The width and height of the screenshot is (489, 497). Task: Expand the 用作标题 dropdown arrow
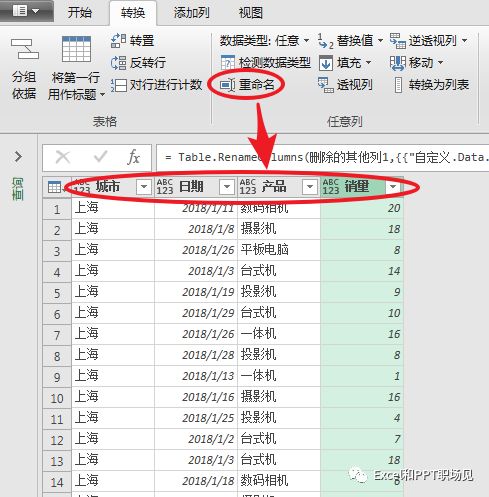pyautogui.click(x=103, y=95)
